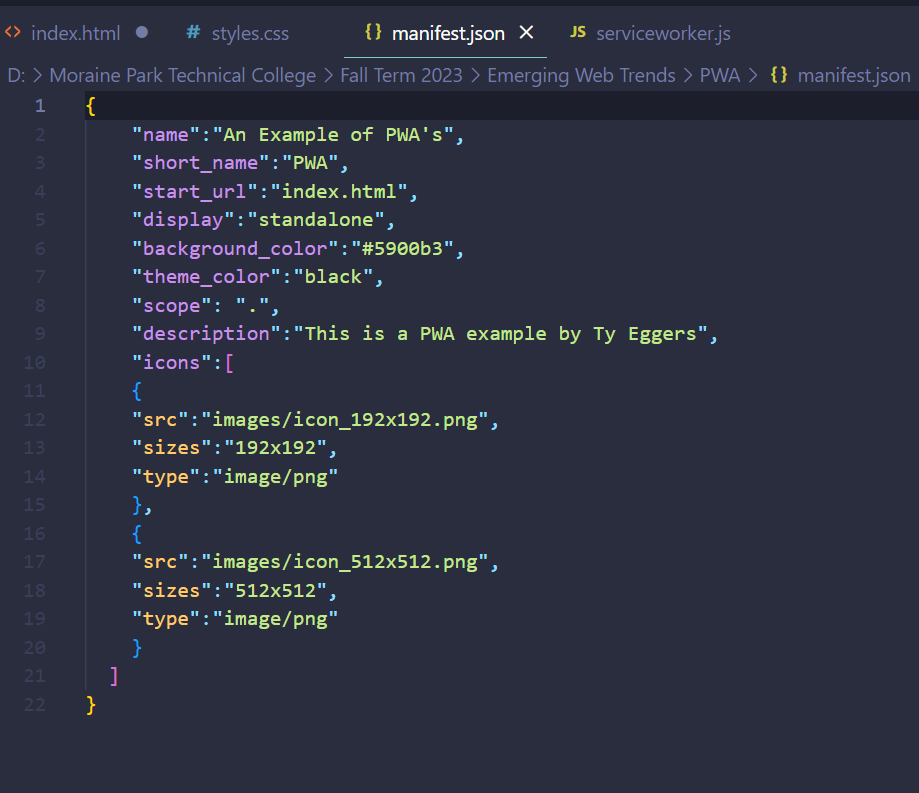
Task: Click the manifest.json breadcrumb item
Action: 854,76
